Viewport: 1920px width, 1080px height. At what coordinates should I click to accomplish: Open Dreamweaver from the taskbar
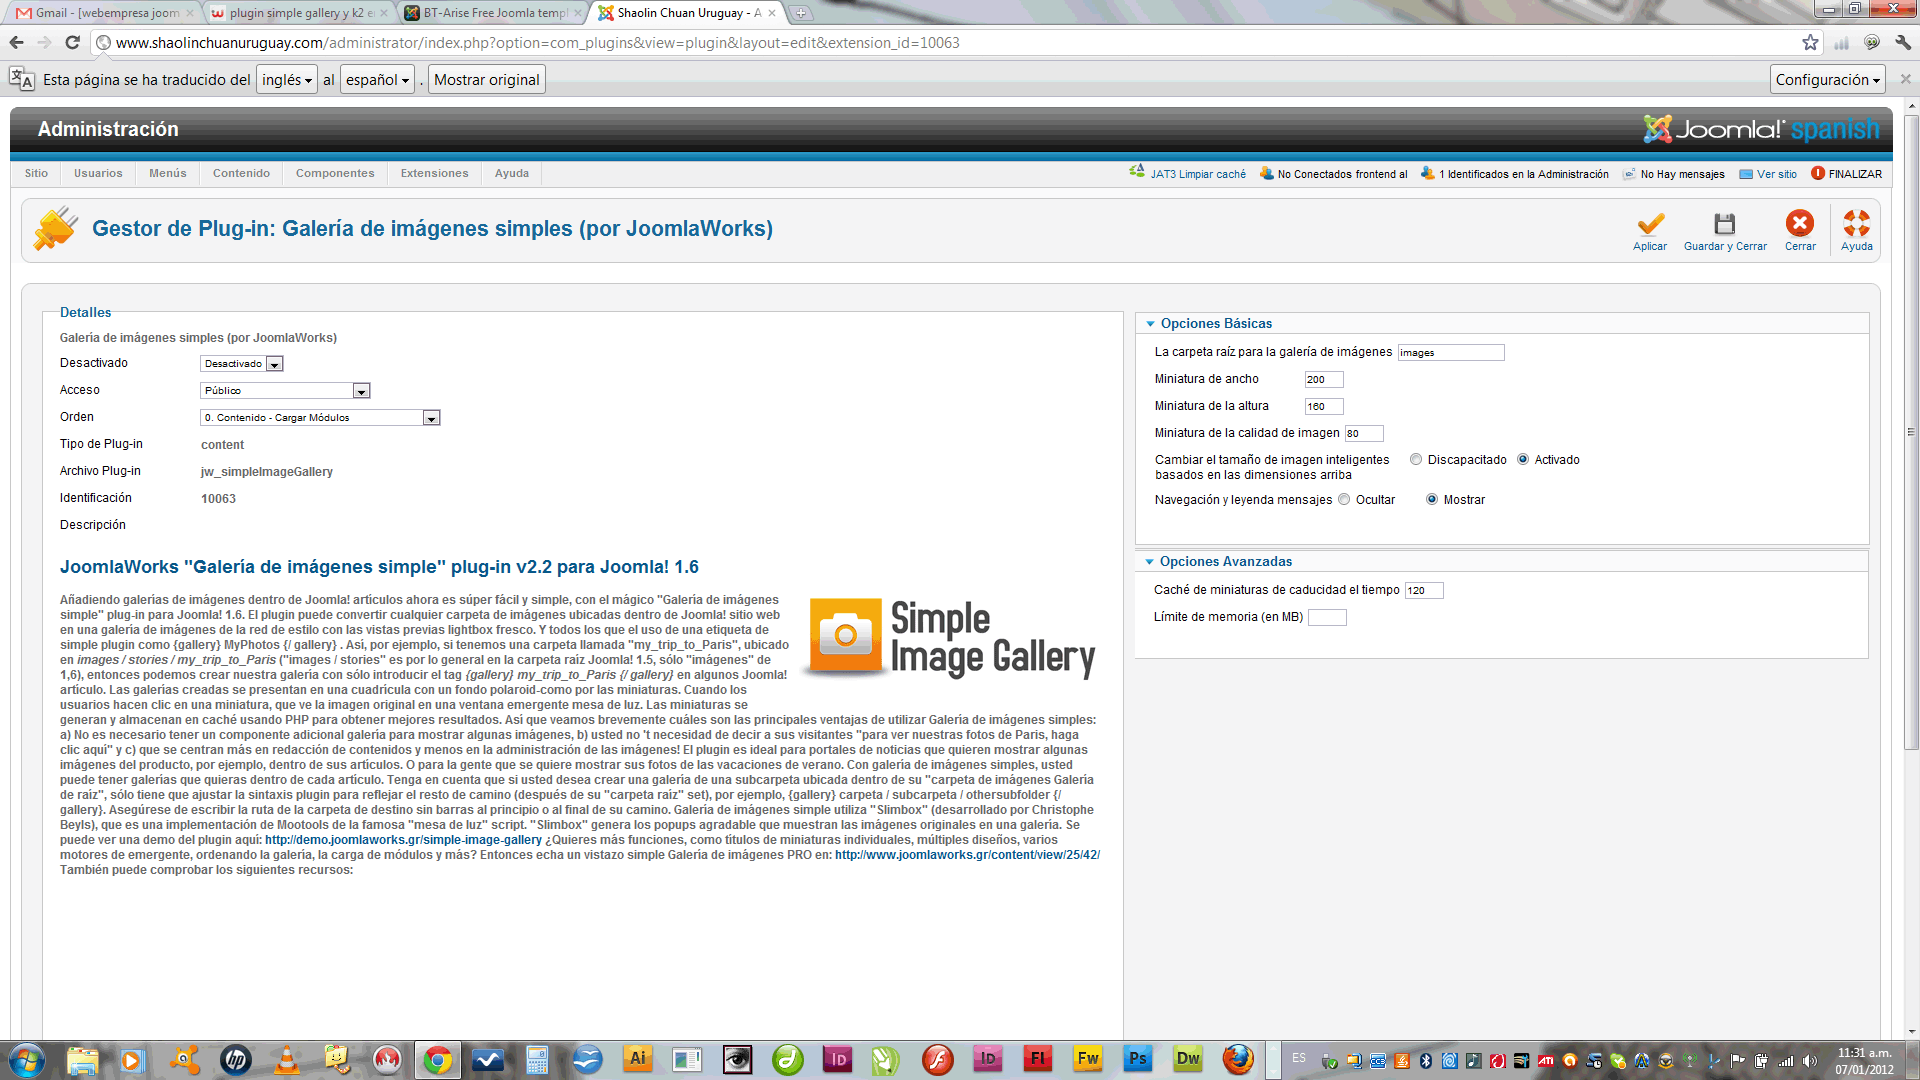click(1188, 1059)
